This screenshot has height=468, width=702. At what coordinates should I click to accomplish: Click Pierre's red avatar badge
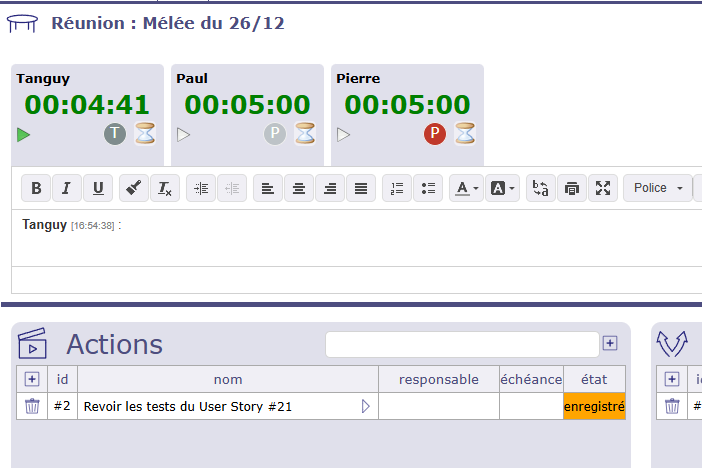coord(434,134)
